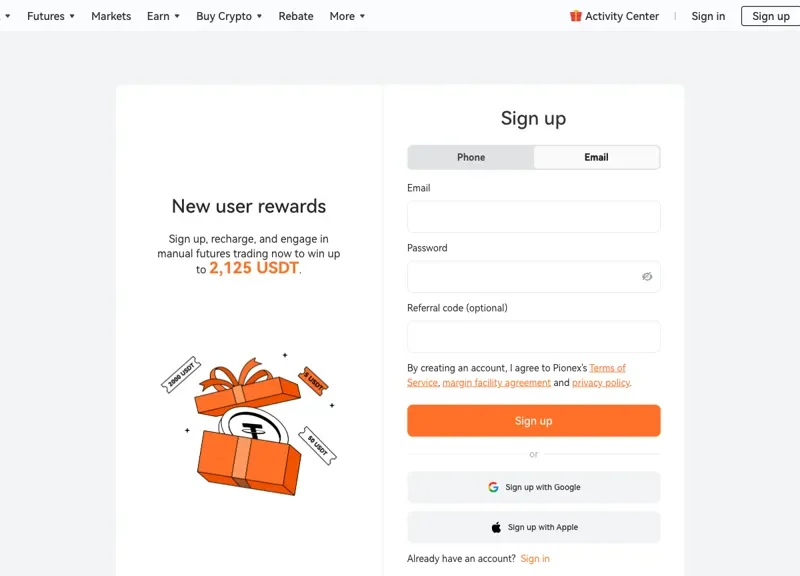Select the Email signup tab
800x576 pixels.
pos(596,157)
